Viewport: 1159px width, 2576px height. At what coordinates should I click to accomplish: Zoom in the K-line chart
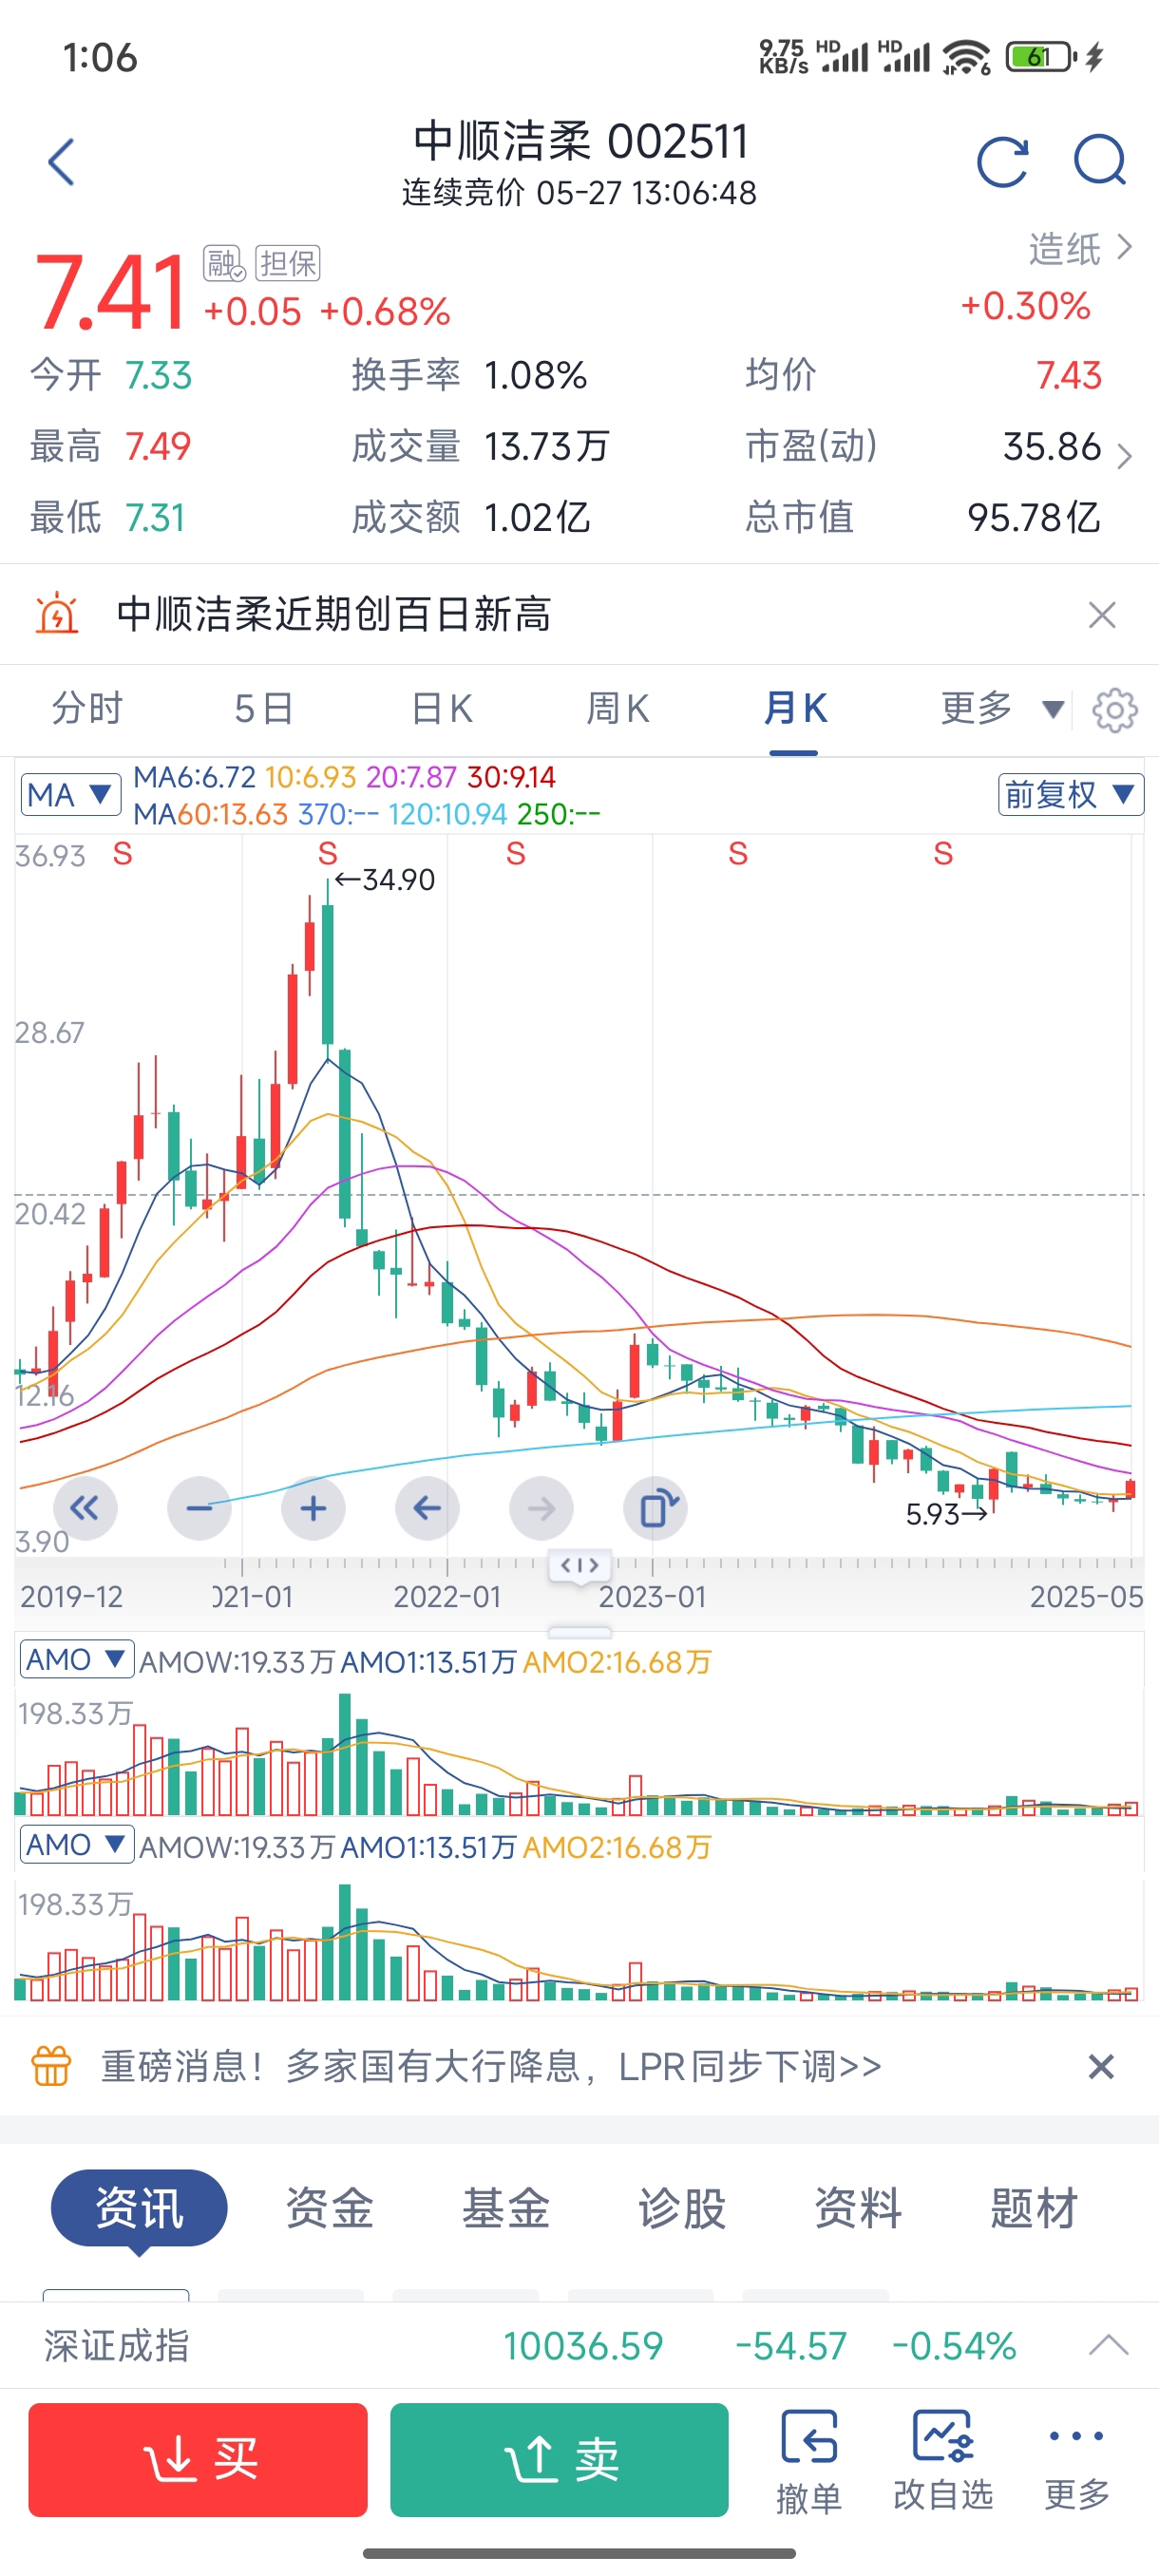[x=313, y=1508]
